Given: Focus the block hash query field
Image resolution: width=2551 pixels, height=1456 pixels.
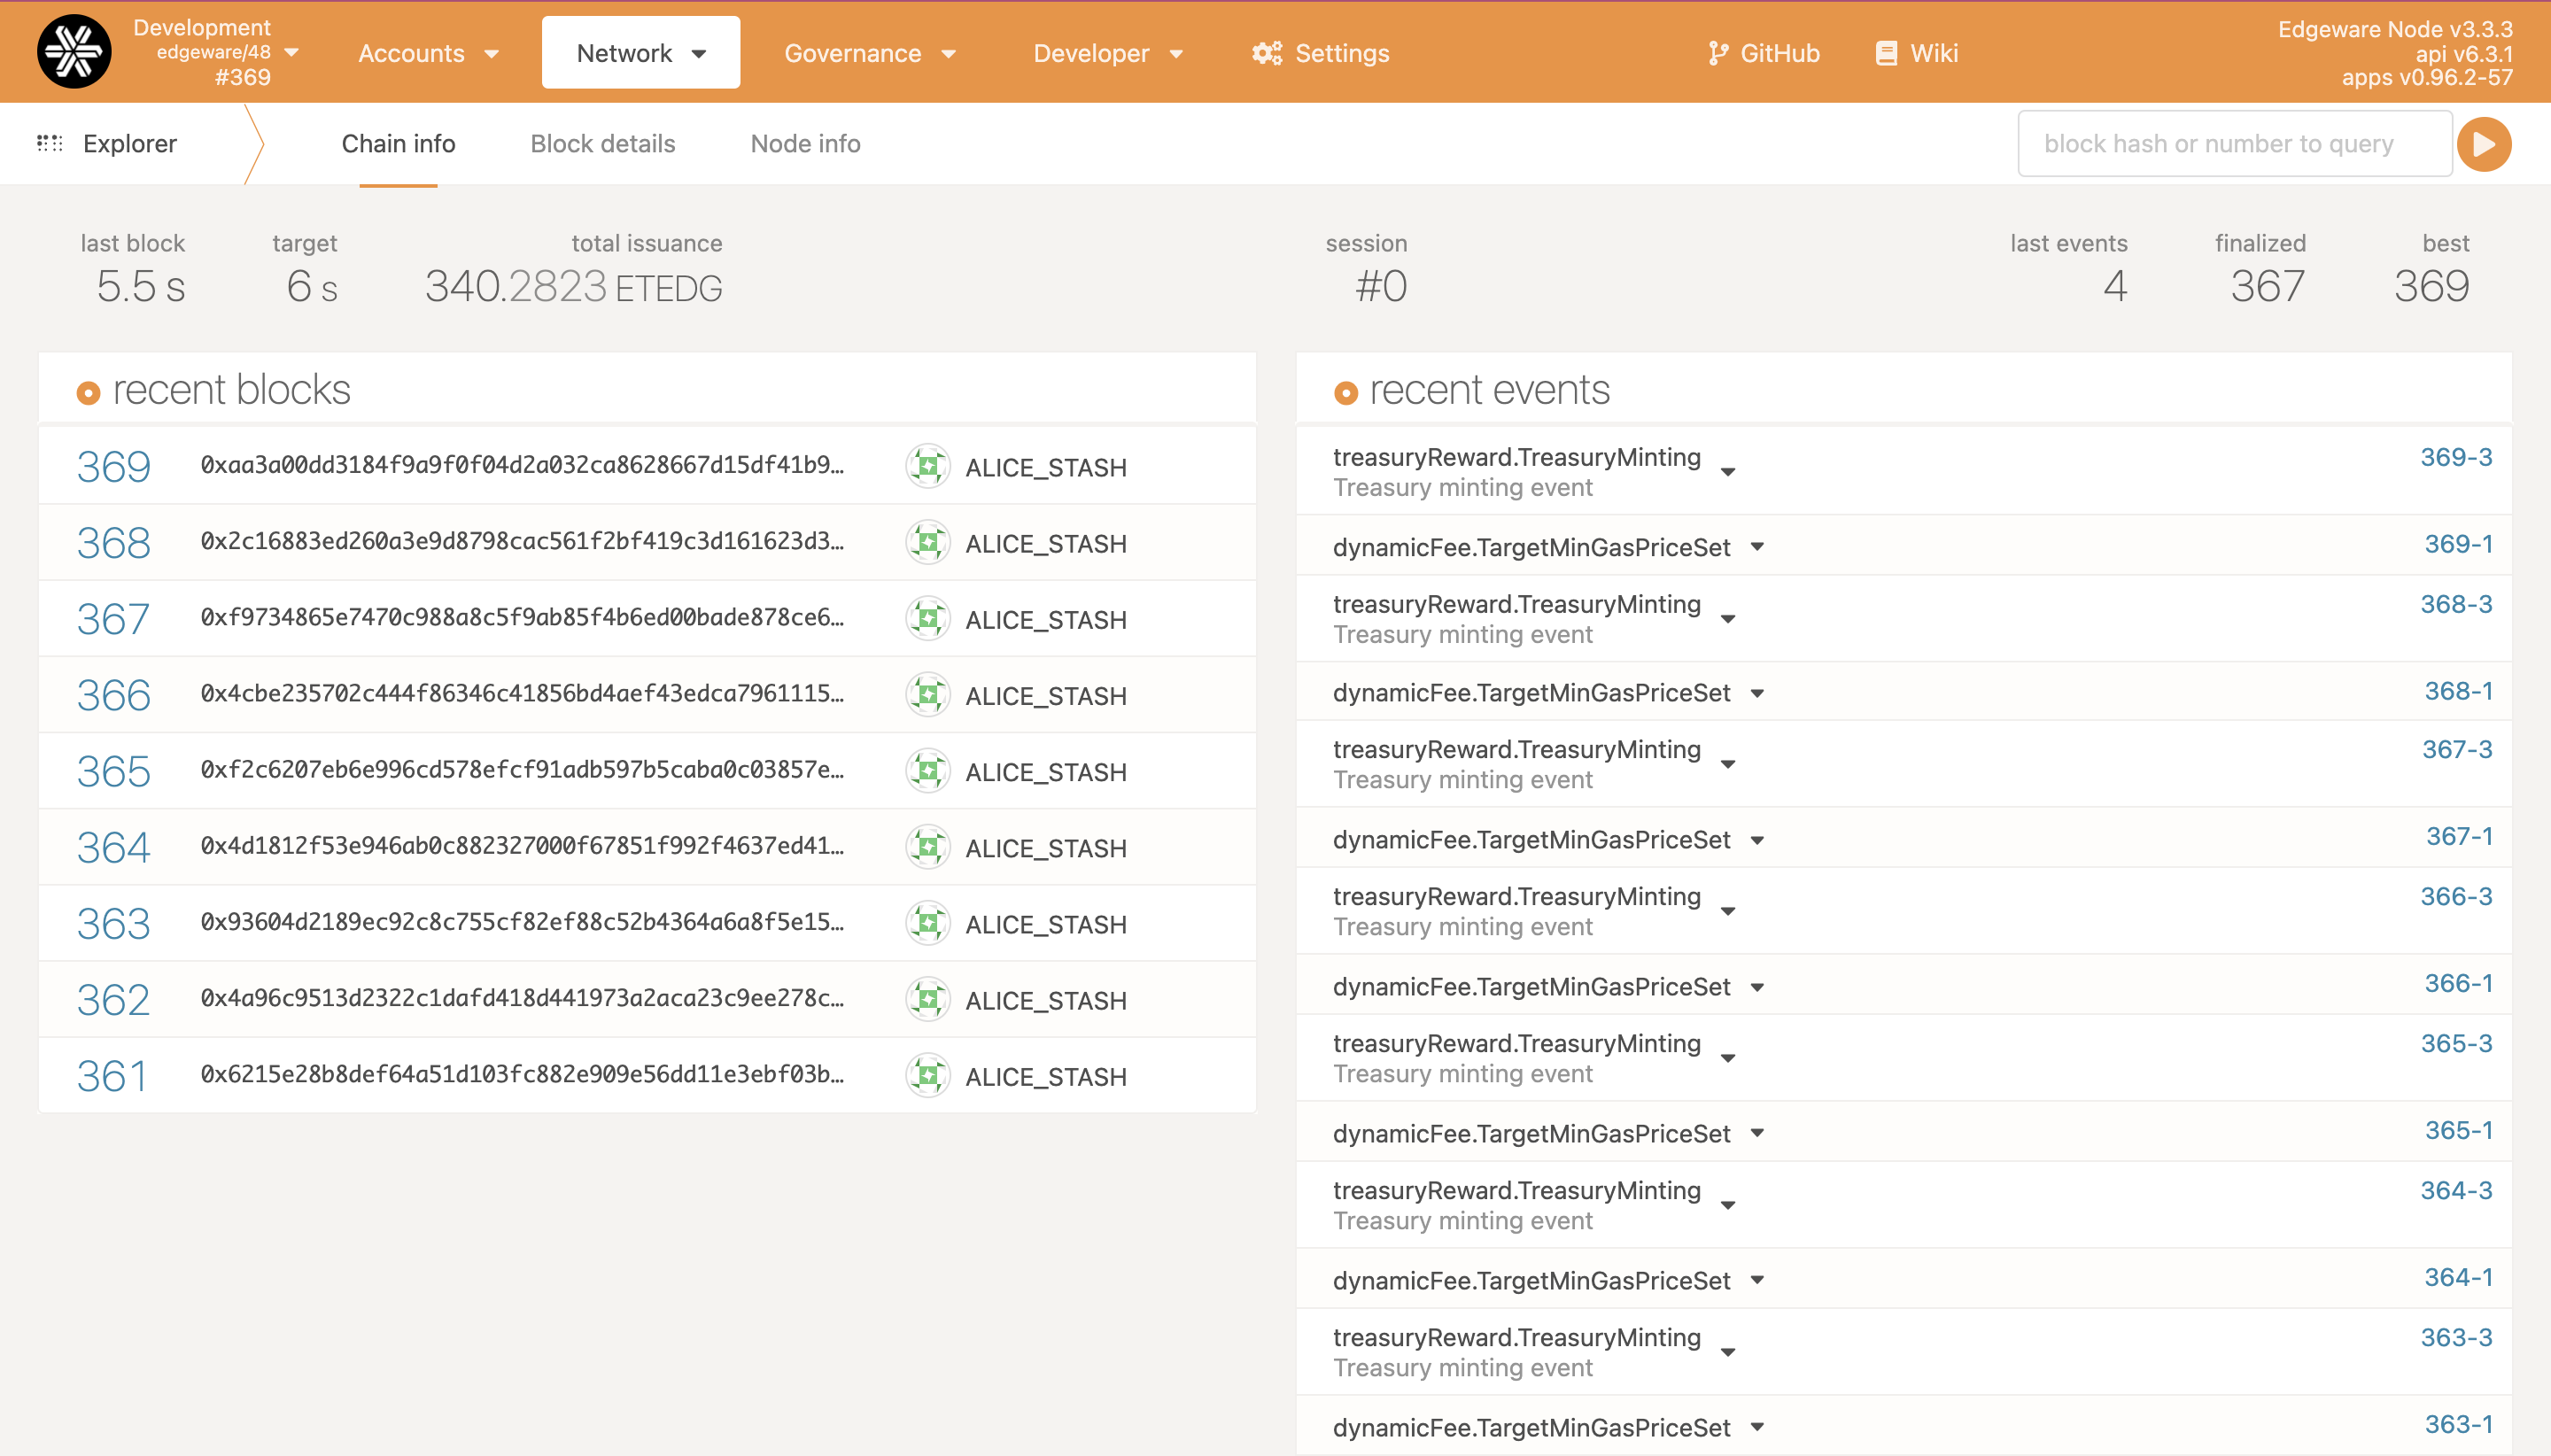Looking at the screenshot, I should pos(2233,144).
